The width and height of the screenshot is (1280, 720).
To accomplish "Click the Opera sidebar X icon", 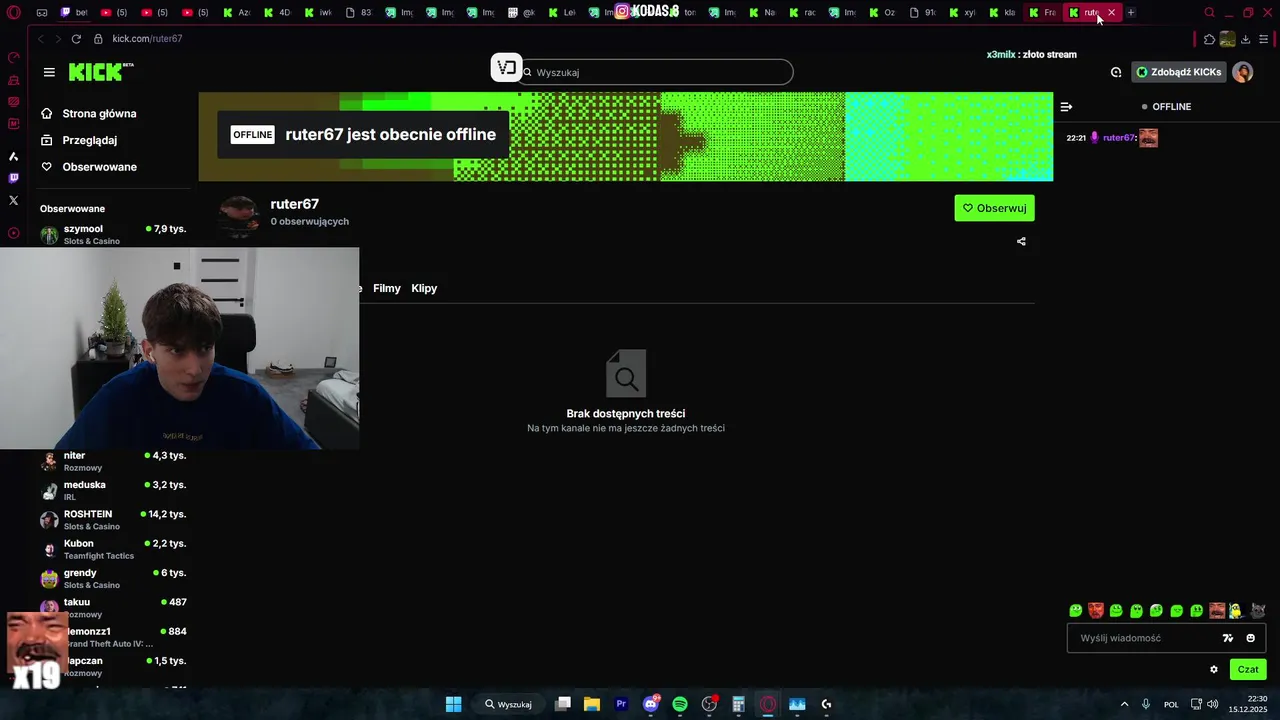I will pos(13,200).
